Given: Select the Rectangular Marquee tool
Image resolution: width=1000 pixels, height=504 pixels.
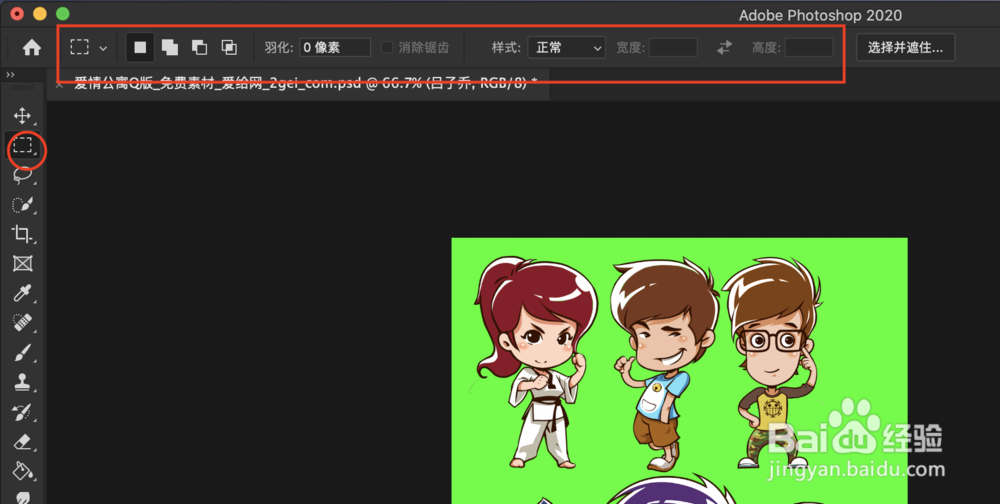Looking at the screenshot, I should [x=23, y=145].
